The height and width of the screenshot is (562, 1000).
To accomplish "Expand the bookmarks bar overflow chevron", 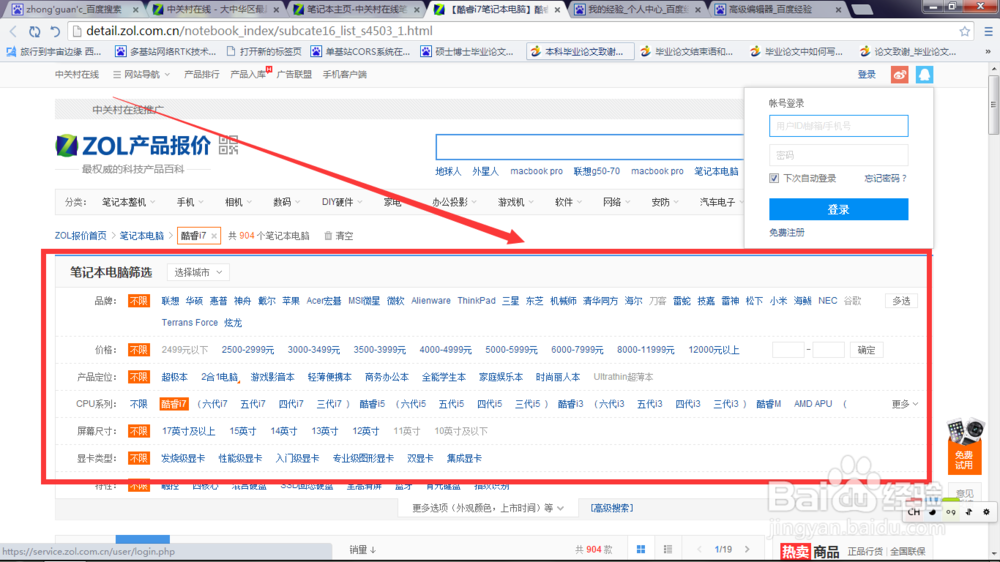I will pos(988,52).
